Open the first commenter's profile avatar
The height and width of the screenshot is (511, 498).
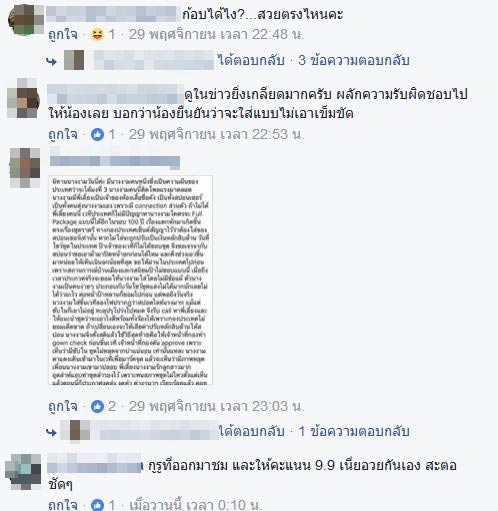click(x=26, y=19)
